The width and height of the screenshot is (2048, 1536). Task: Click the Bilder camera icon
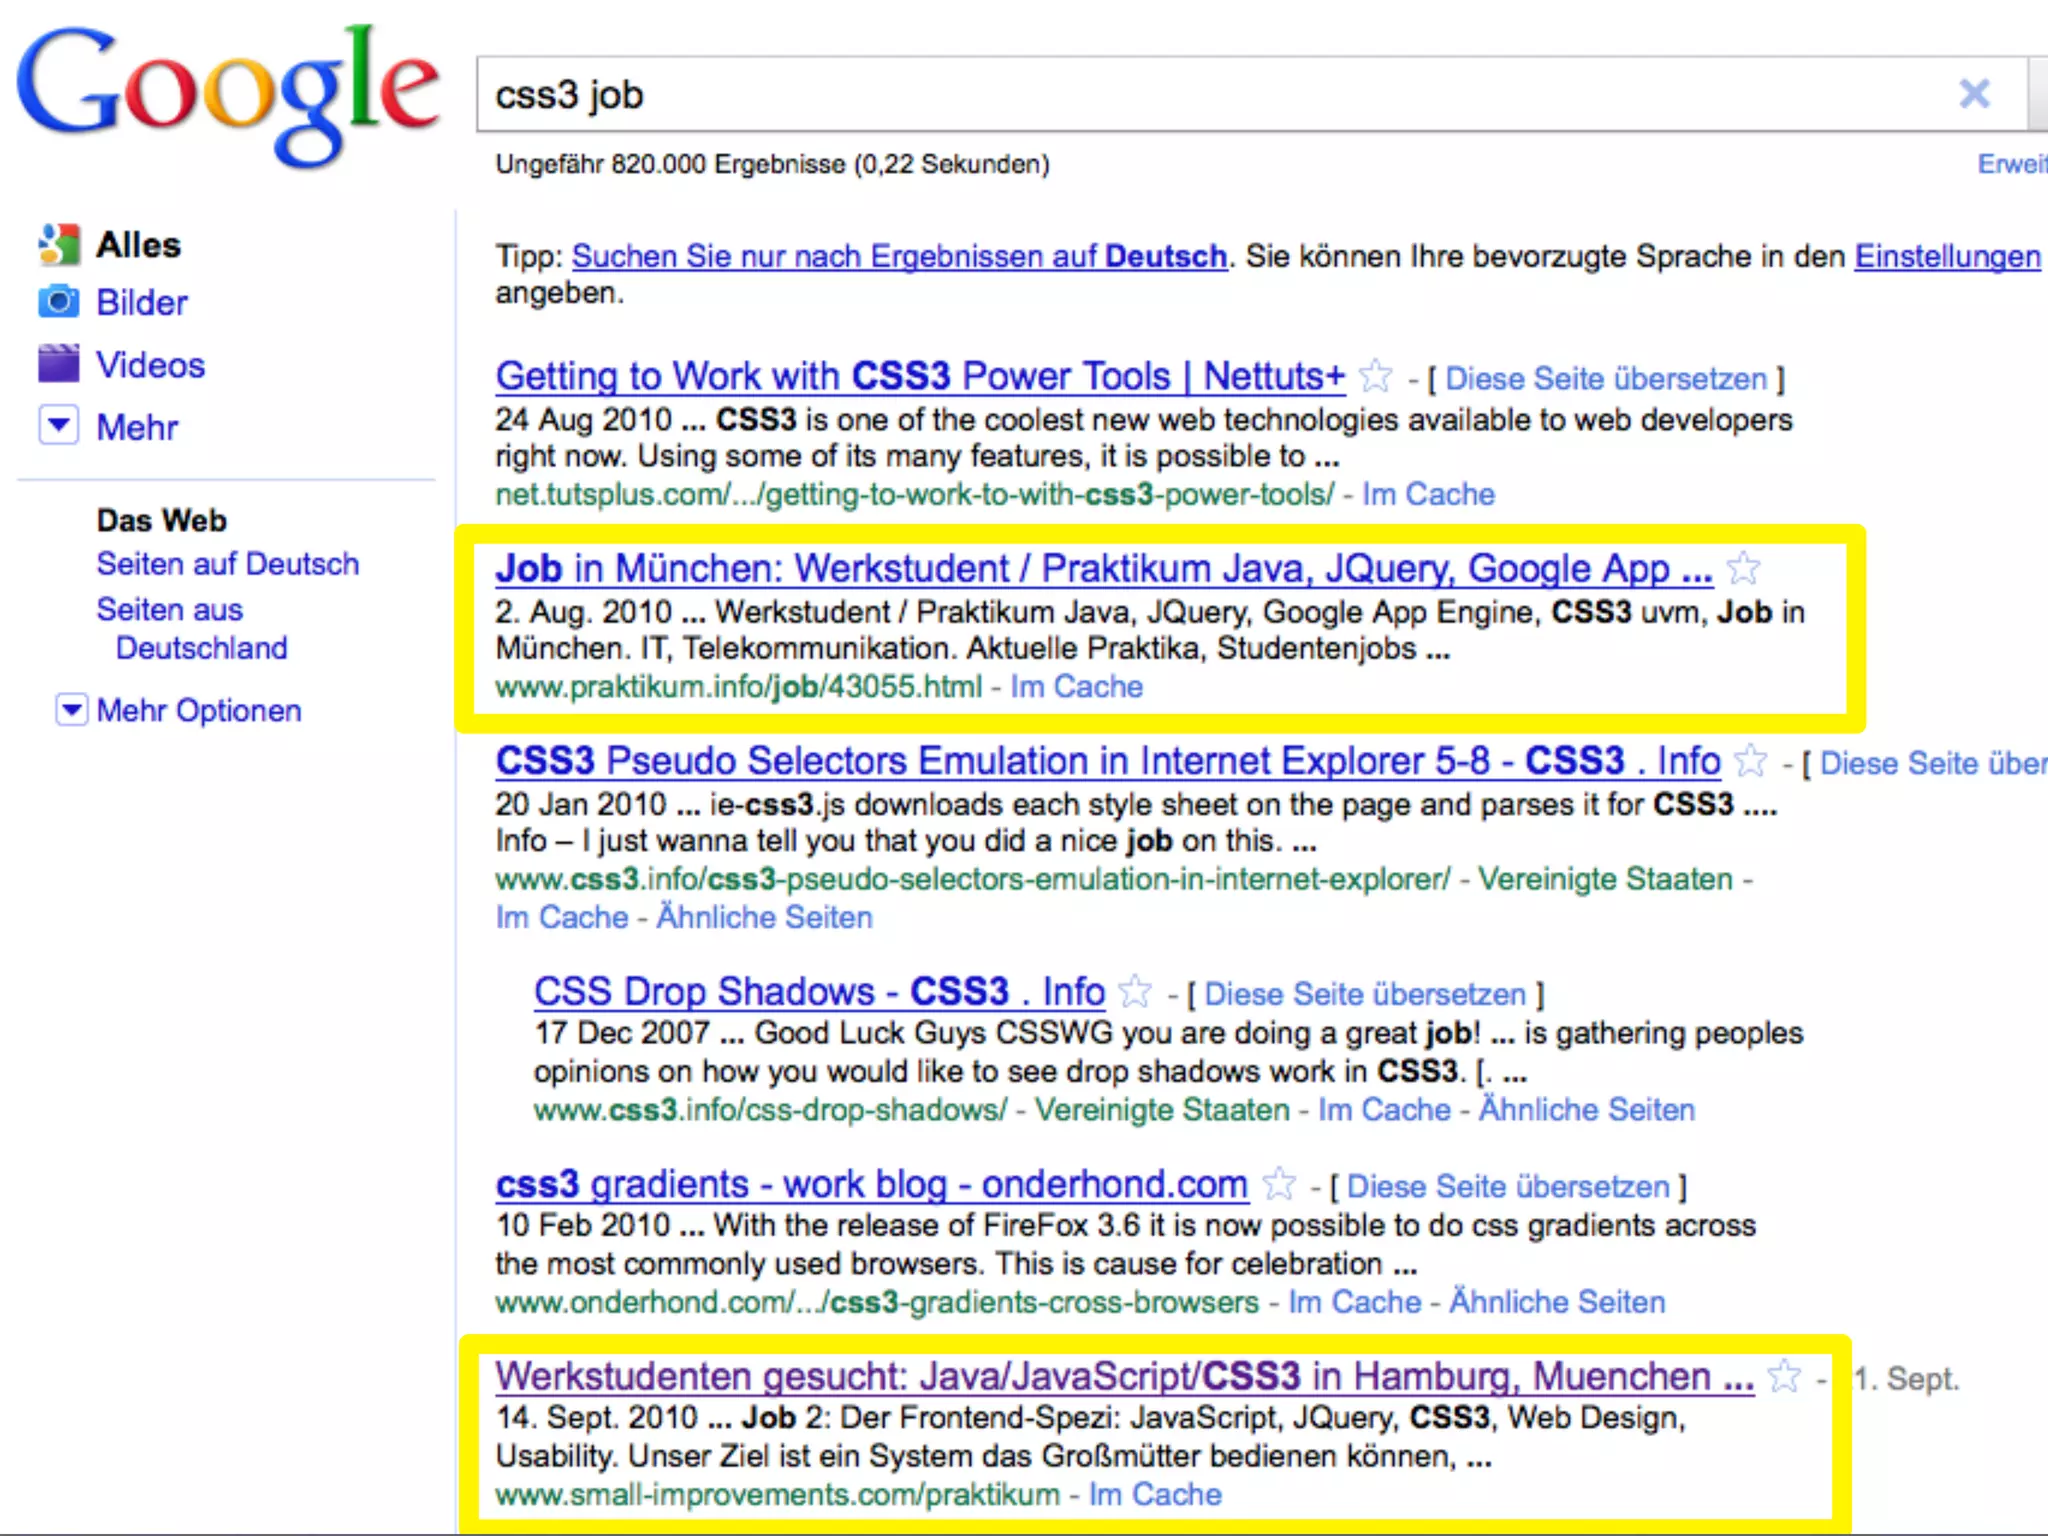tap(58, 302)
